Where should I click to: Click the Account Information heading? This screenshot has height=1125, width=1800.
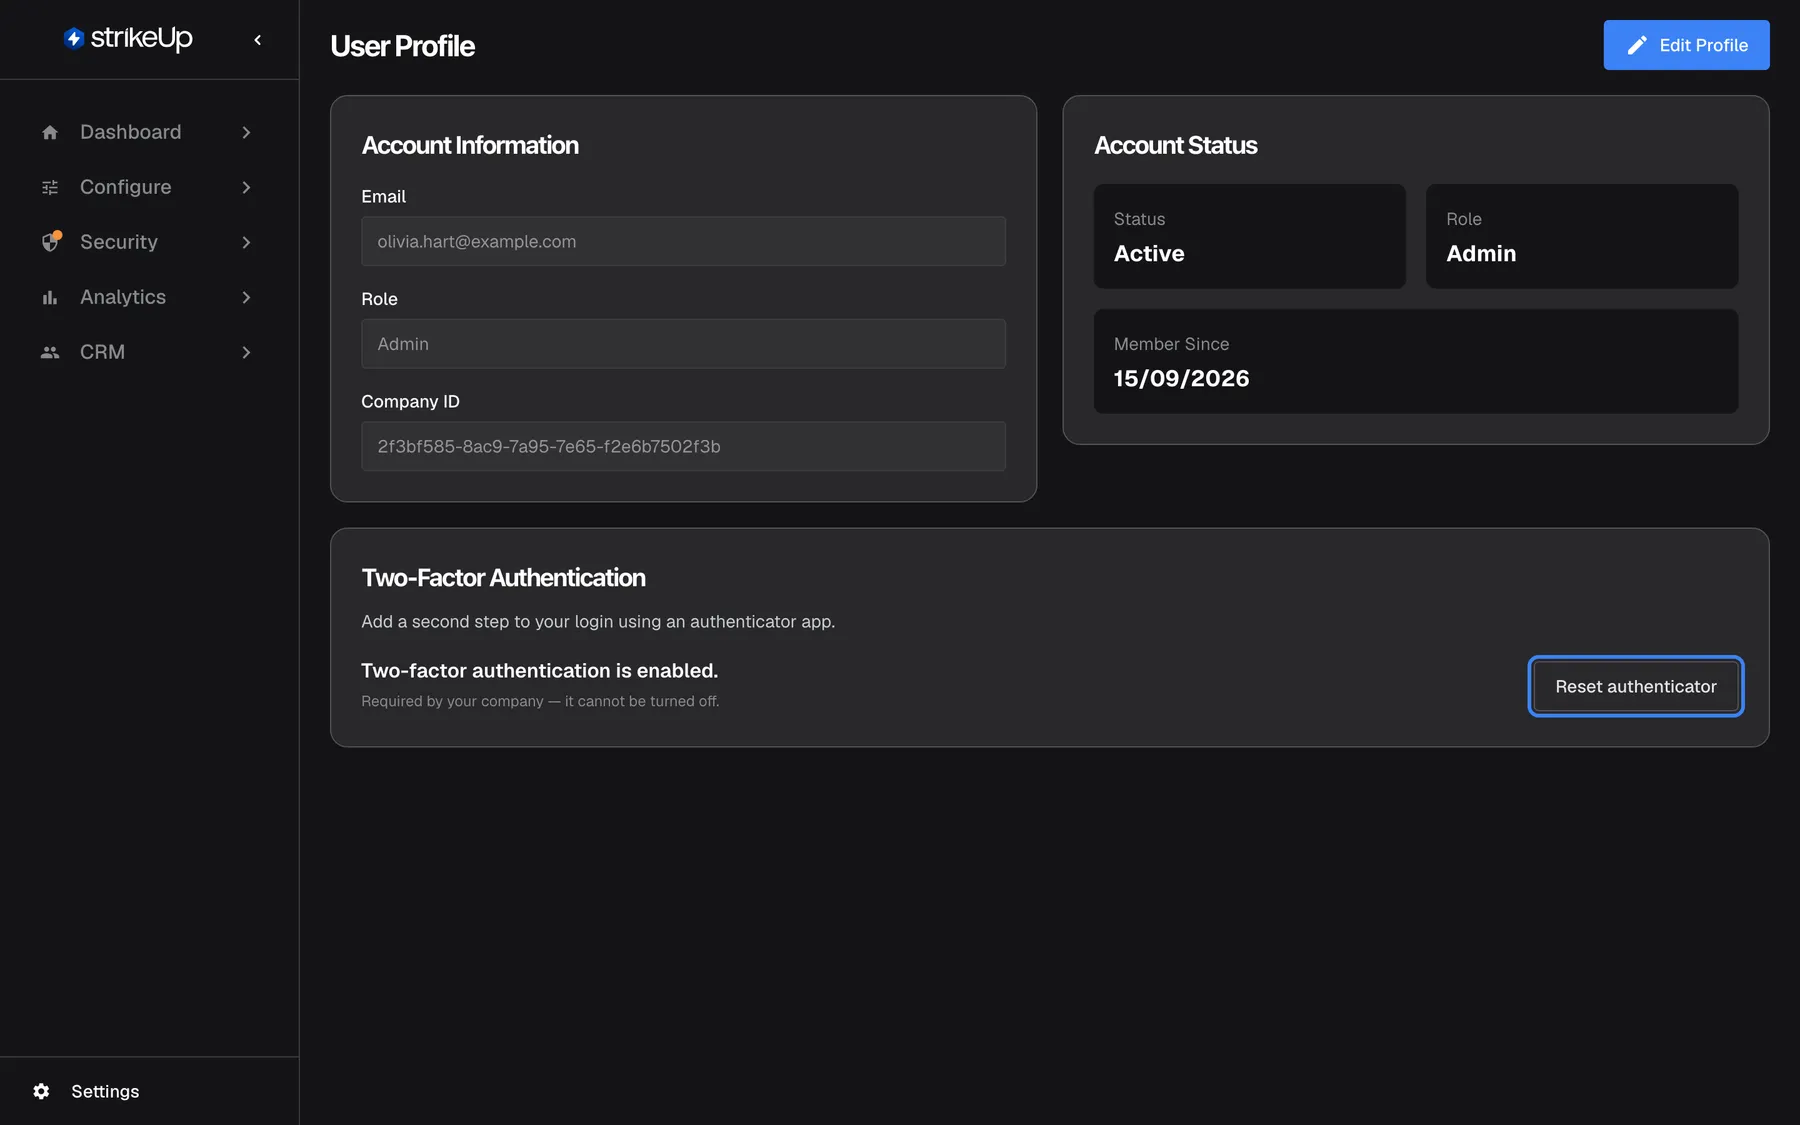[470, 145]
